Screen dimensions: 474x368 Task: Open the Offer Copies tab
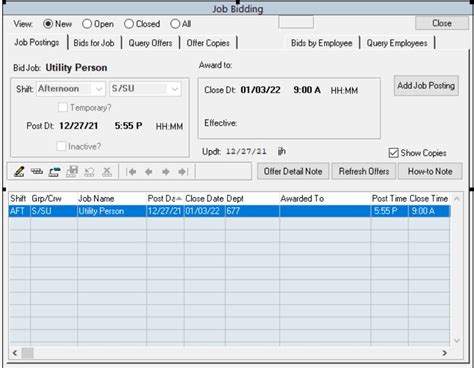(208, 43)
